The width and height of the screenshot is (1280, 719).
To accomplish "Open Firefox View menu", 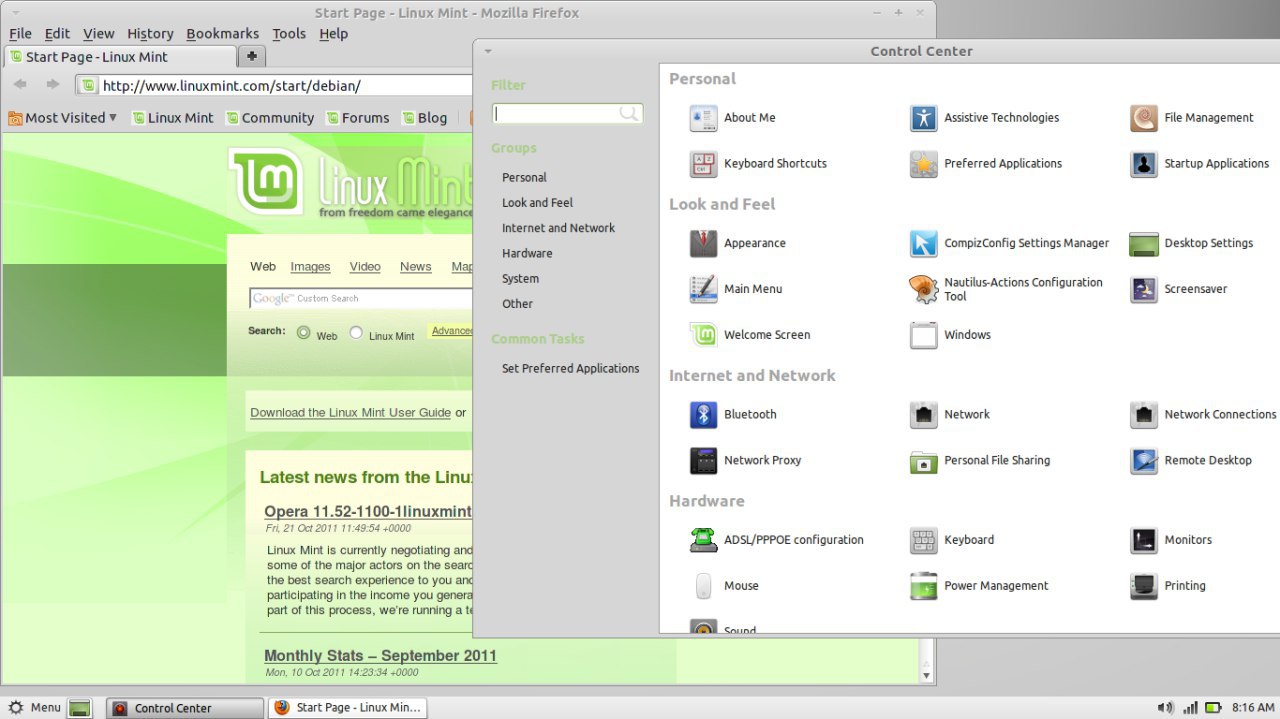I will (x=98, y=33).
